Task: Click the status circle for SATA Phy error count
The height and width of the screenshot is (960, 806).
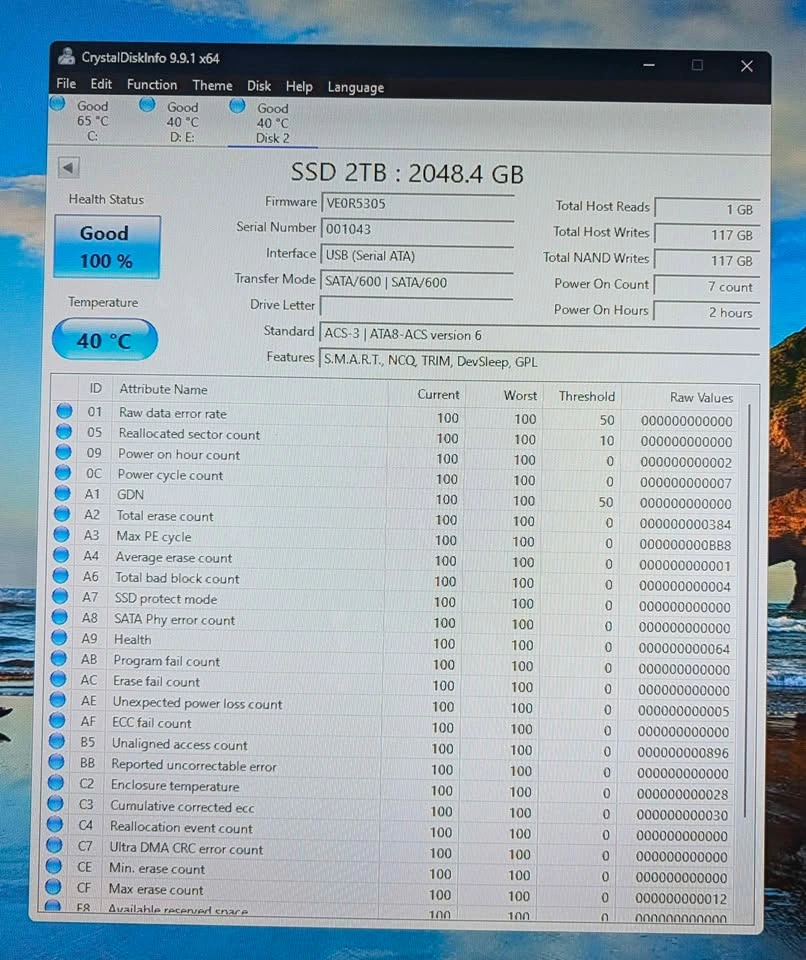Action: (59, 617)
